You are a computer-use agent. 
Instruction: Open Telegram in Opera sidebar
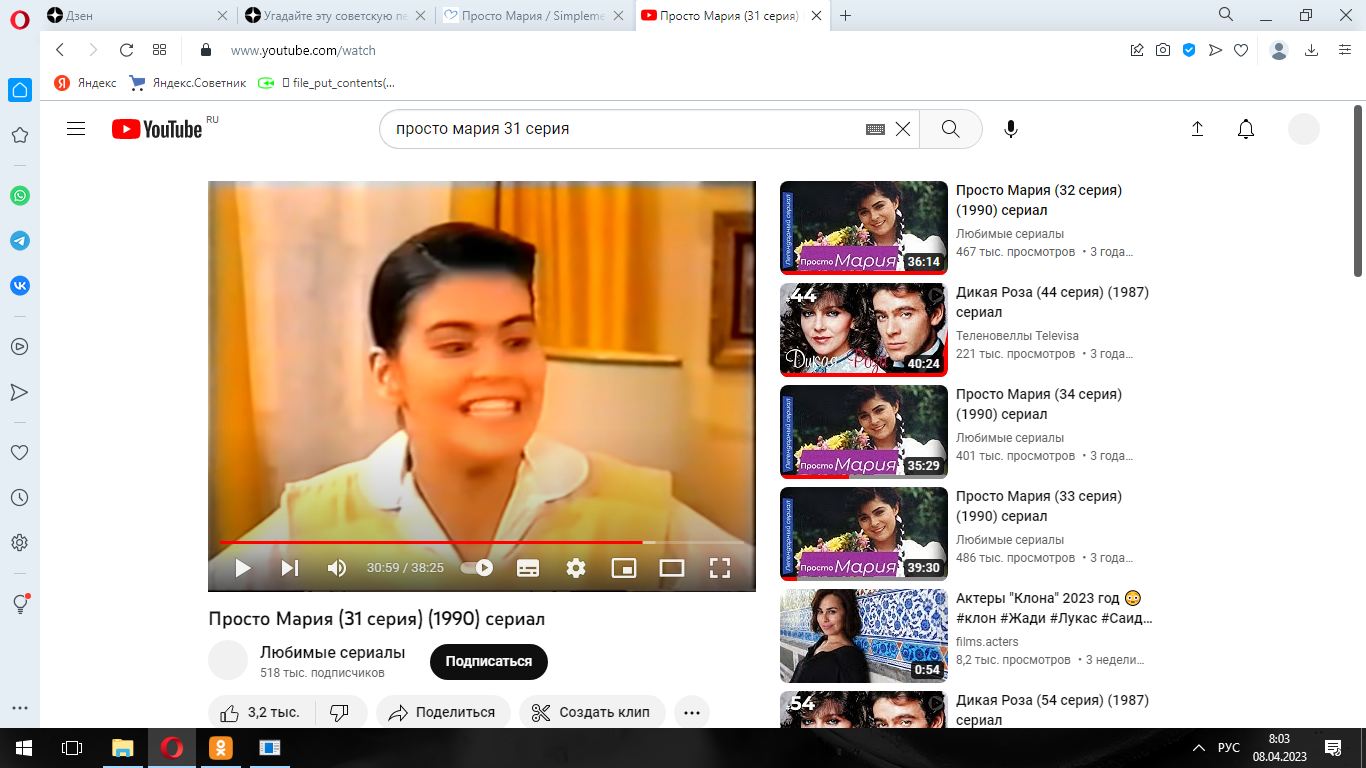point(20,241)
